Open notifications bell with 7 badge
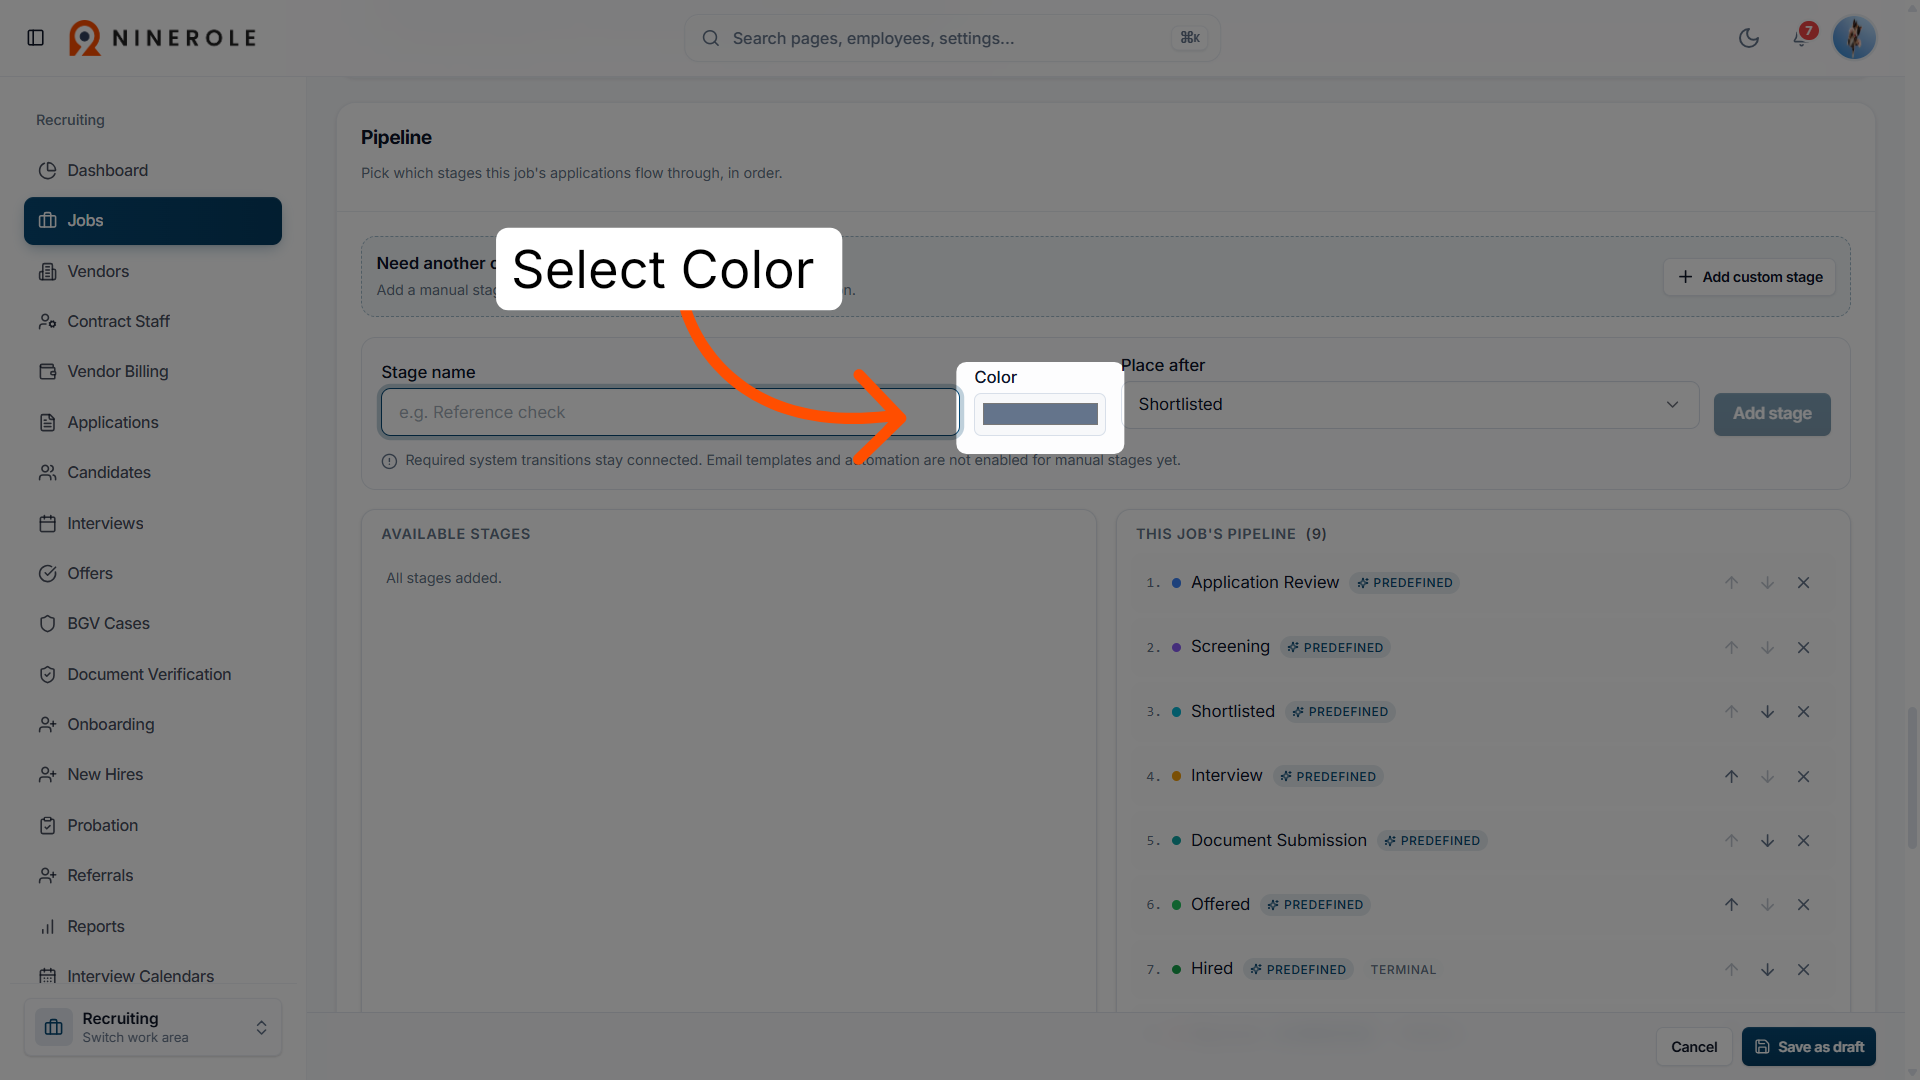The height and width of the screenshot is (1080, 1920). [x=1801, y=38]
